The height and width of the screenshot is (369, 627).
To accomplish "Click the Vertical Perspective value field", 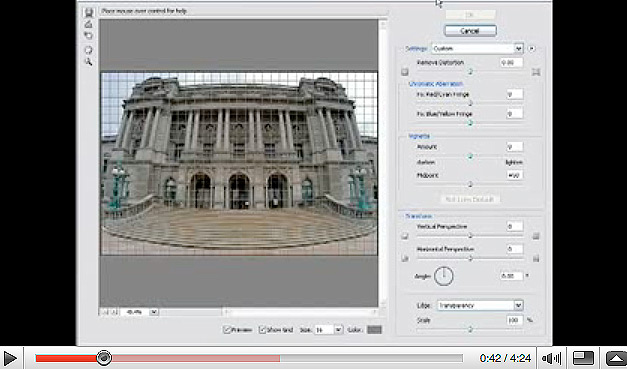I will click(x=514, y=226).
